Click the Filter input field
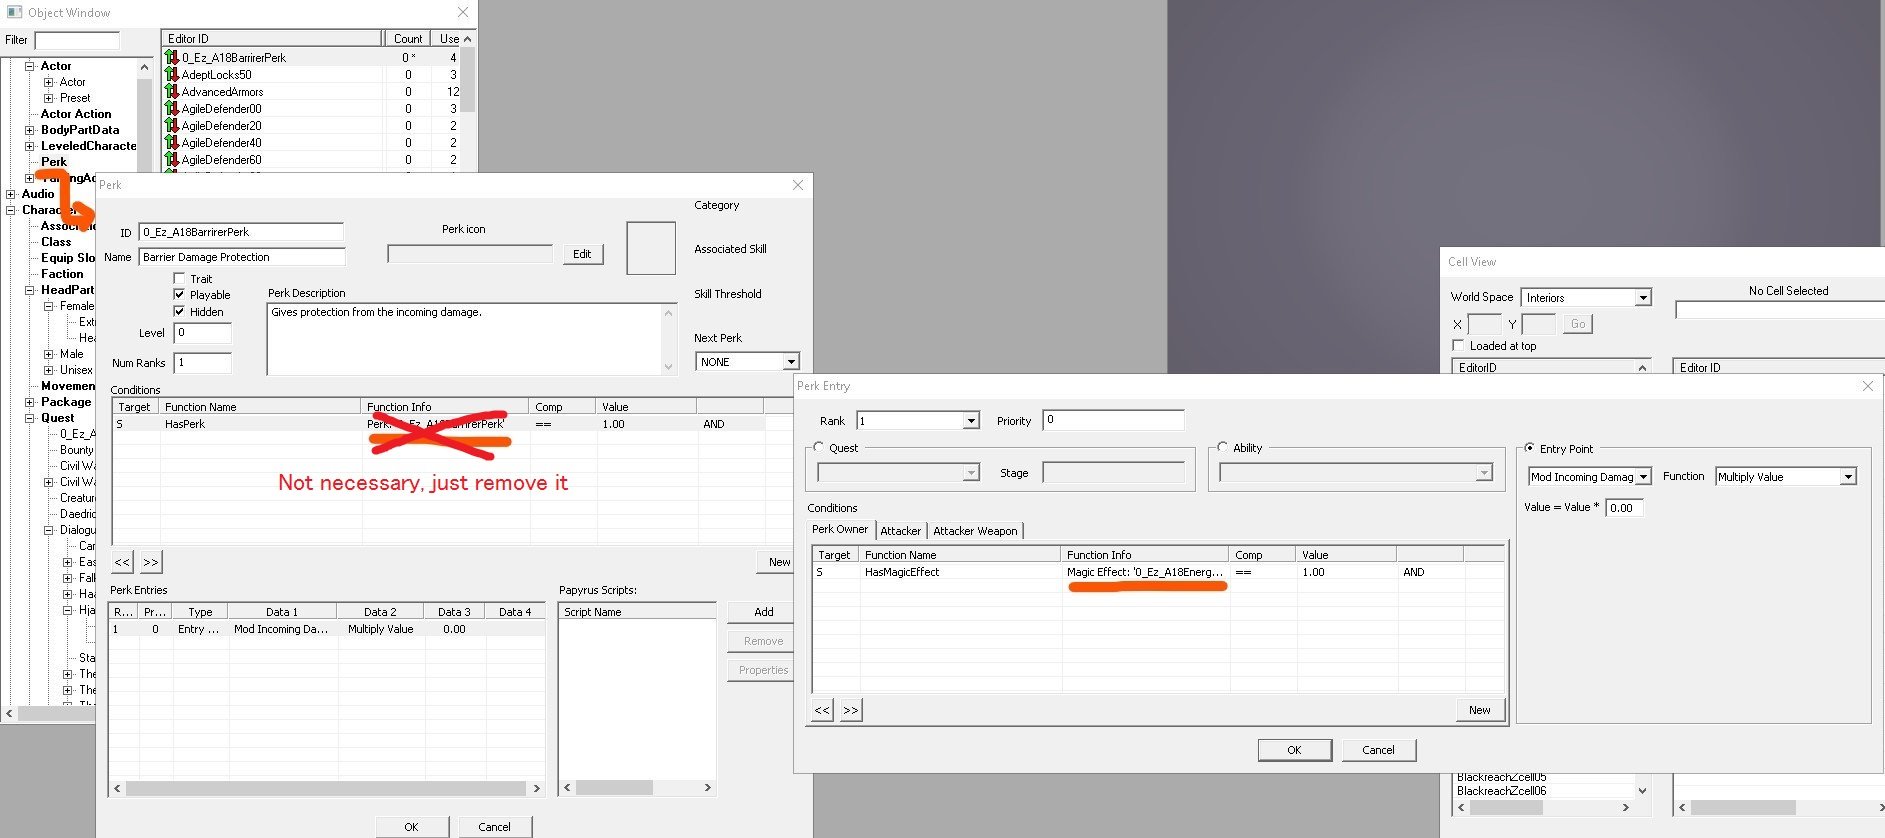This screenshot has width=1885, height=838. tap(77, 40)
